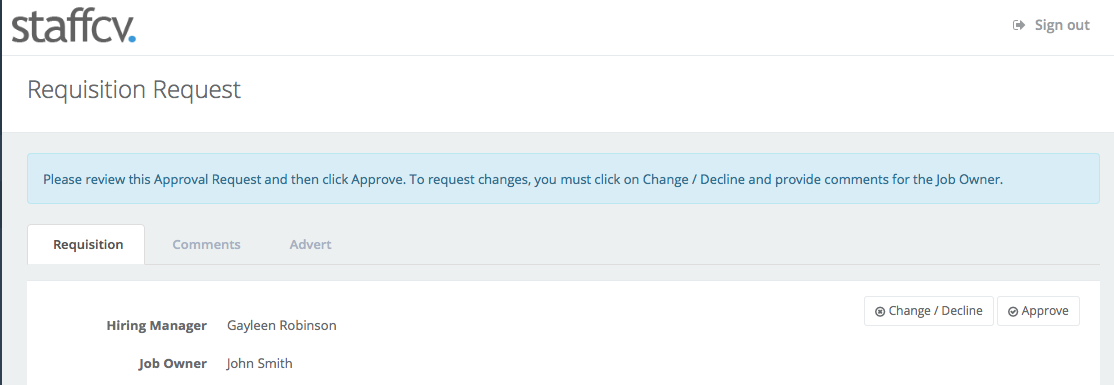
Task: Click the cross icon on Change / Decline
Action: coord(880,312)
